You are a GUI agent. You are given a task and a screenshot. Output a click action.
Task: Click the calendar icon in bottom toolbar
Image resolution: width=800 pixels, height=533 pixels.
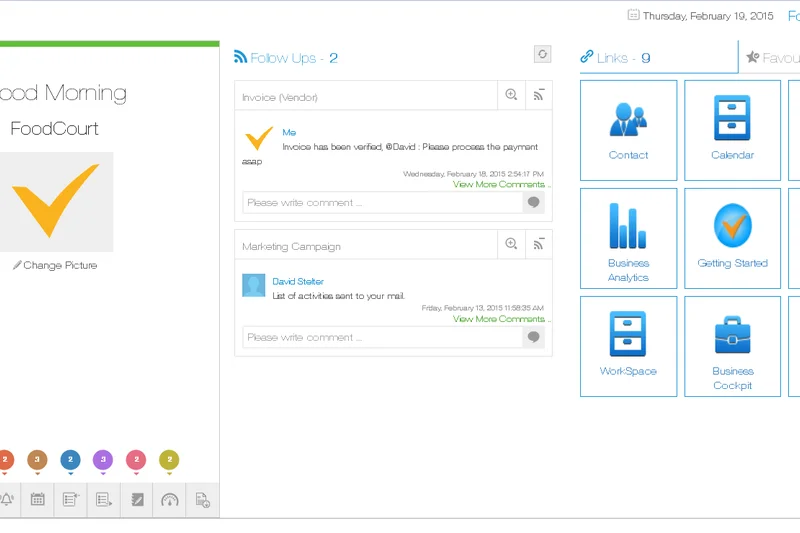37,499
